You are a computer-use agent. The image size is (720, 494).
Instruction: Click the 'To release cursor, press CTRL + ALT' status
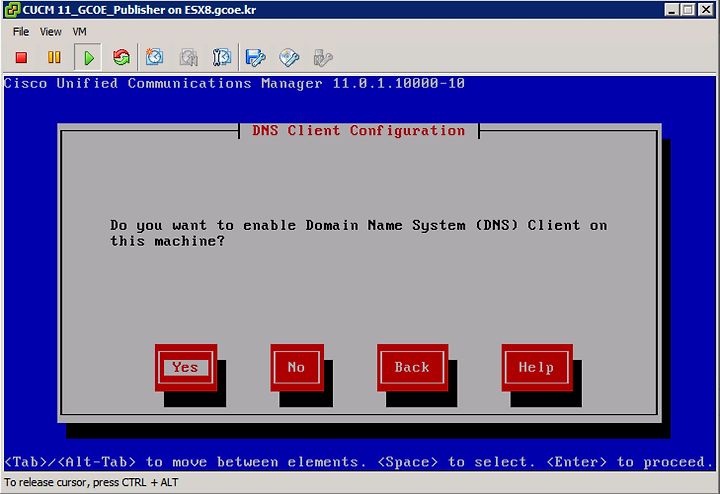coord(91,483)
